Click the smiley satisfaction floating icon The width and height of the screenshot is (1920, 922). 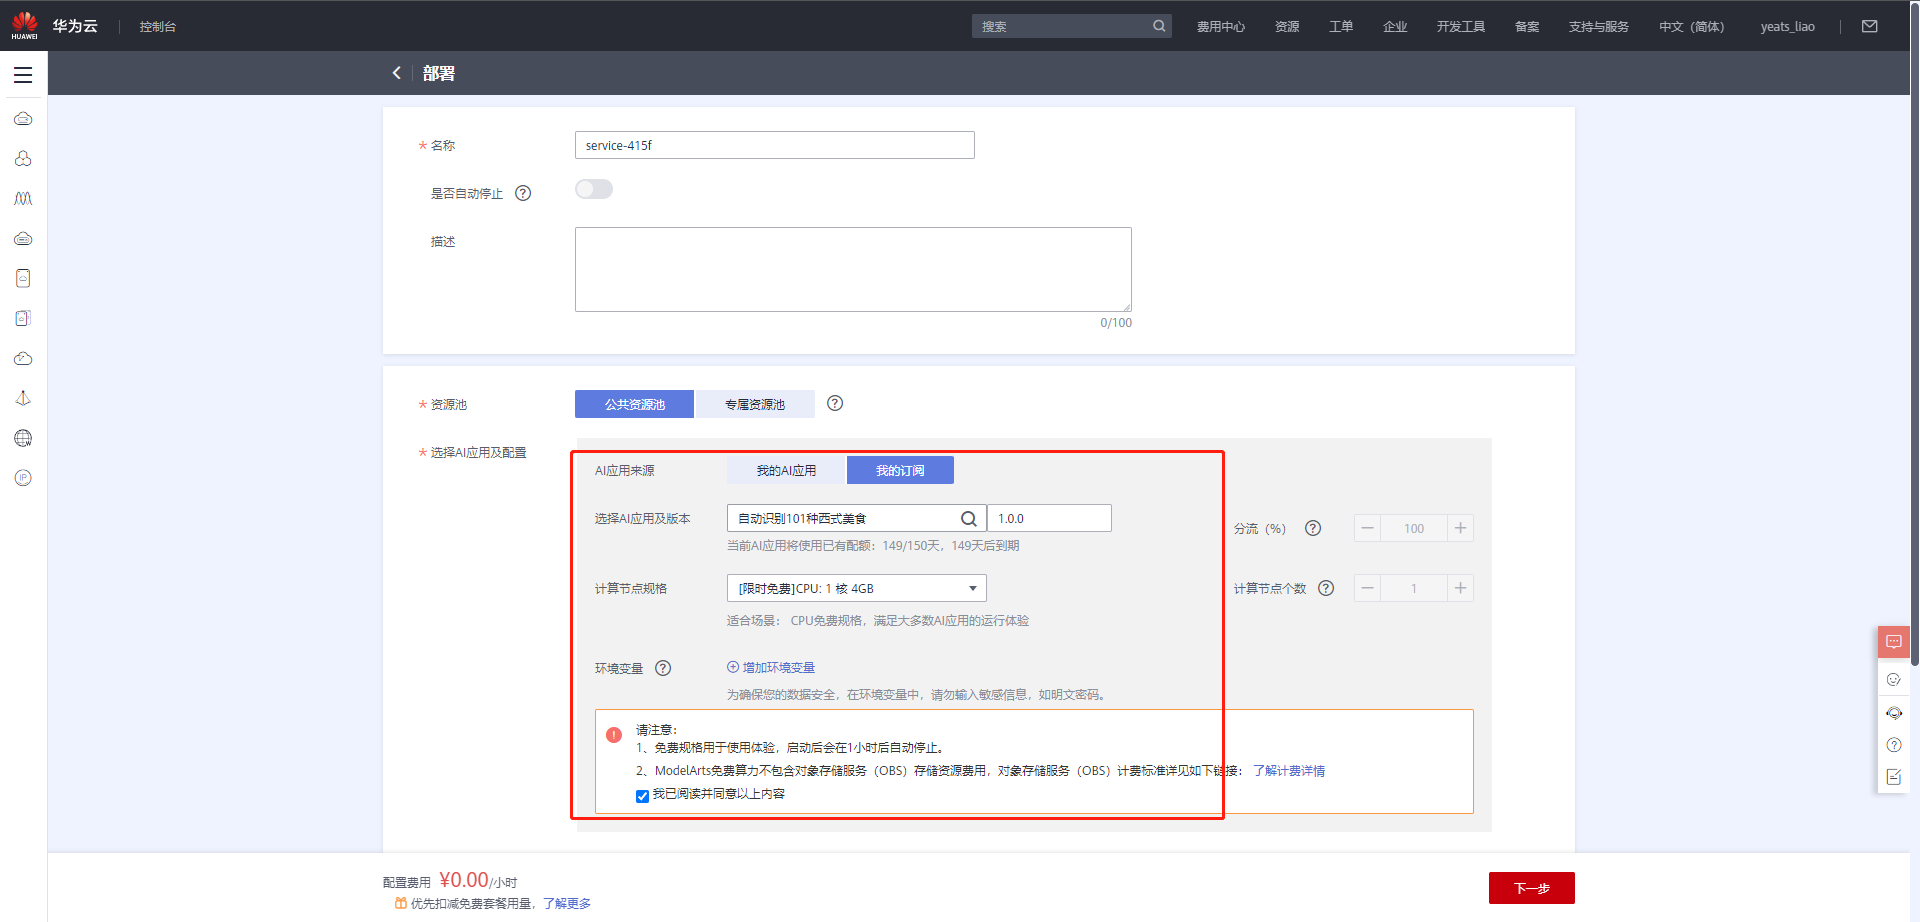[1893, 679]
